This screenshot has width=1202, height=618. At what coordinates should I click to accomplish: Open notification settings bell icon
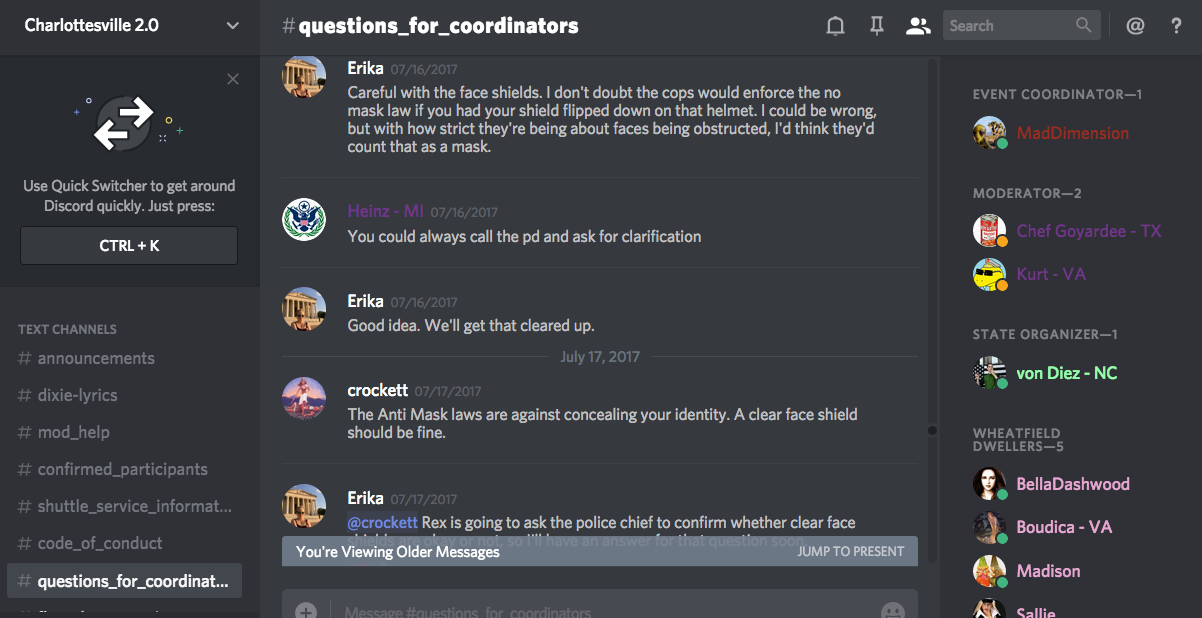pos(835,27)
